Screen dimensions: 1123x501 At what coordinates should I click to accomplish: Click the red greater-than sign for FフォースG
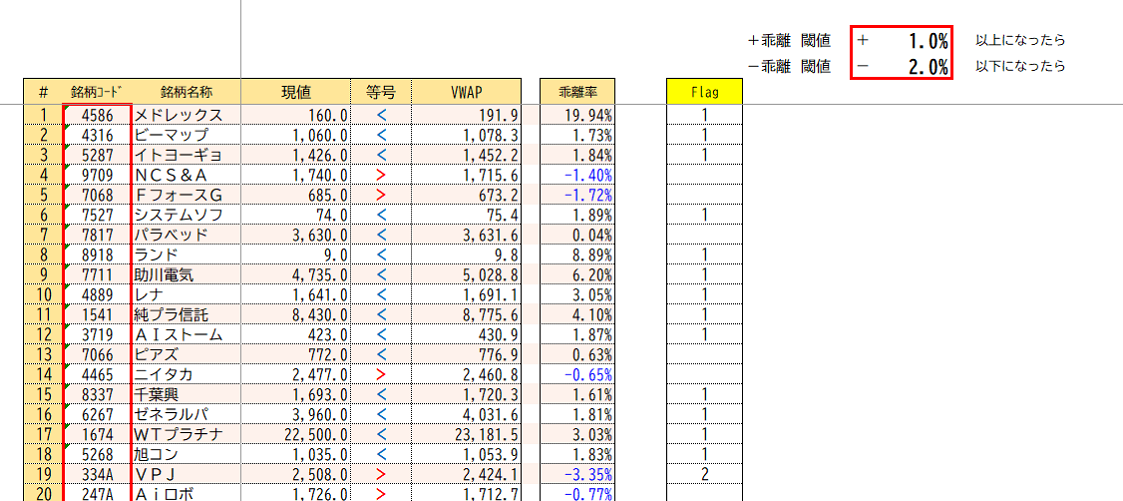[380, 195]
